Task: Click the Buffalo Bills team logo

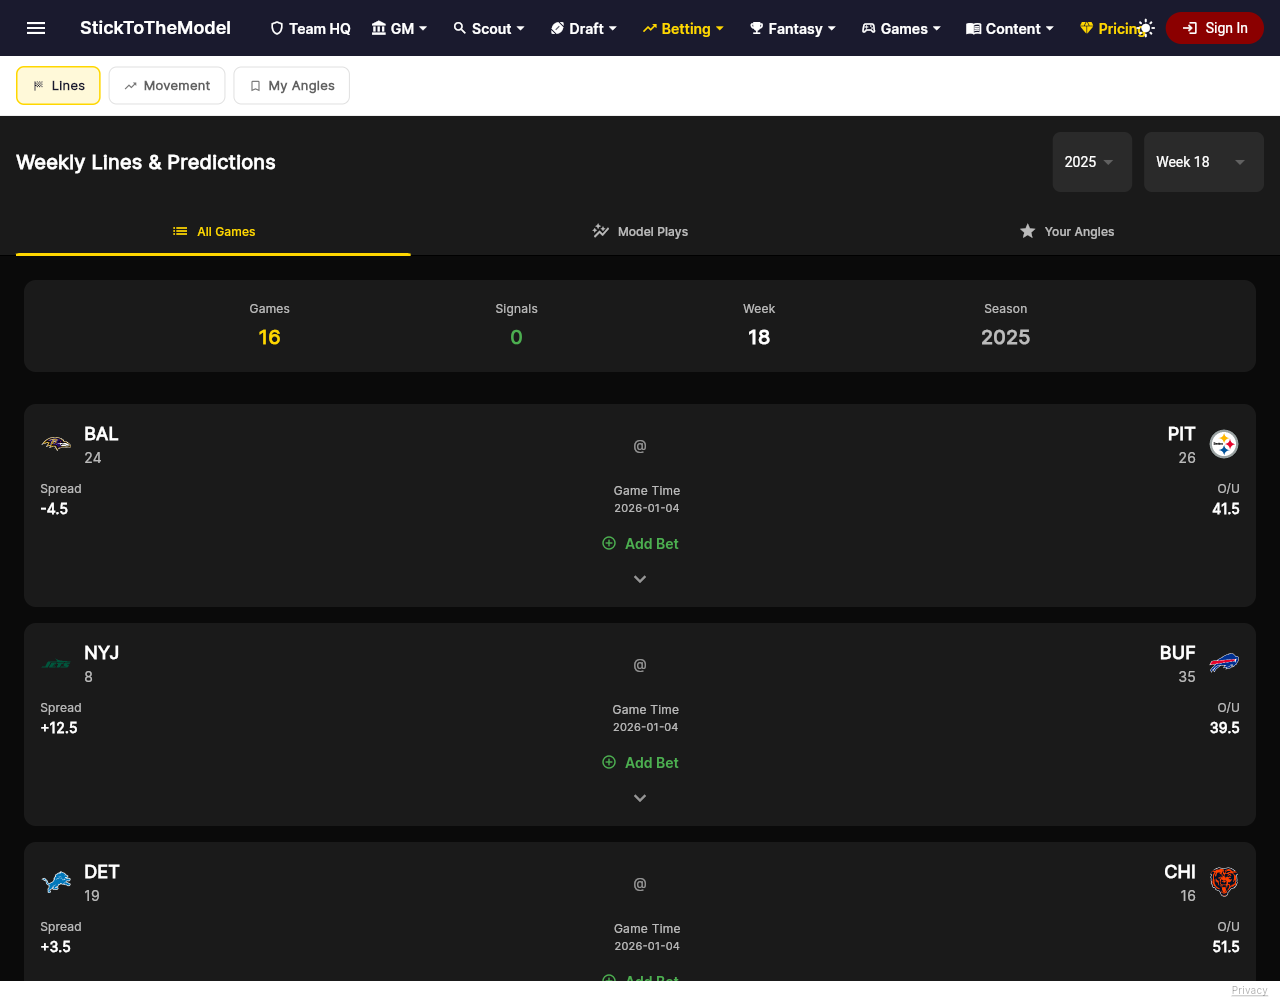Action: [1224, 662]
